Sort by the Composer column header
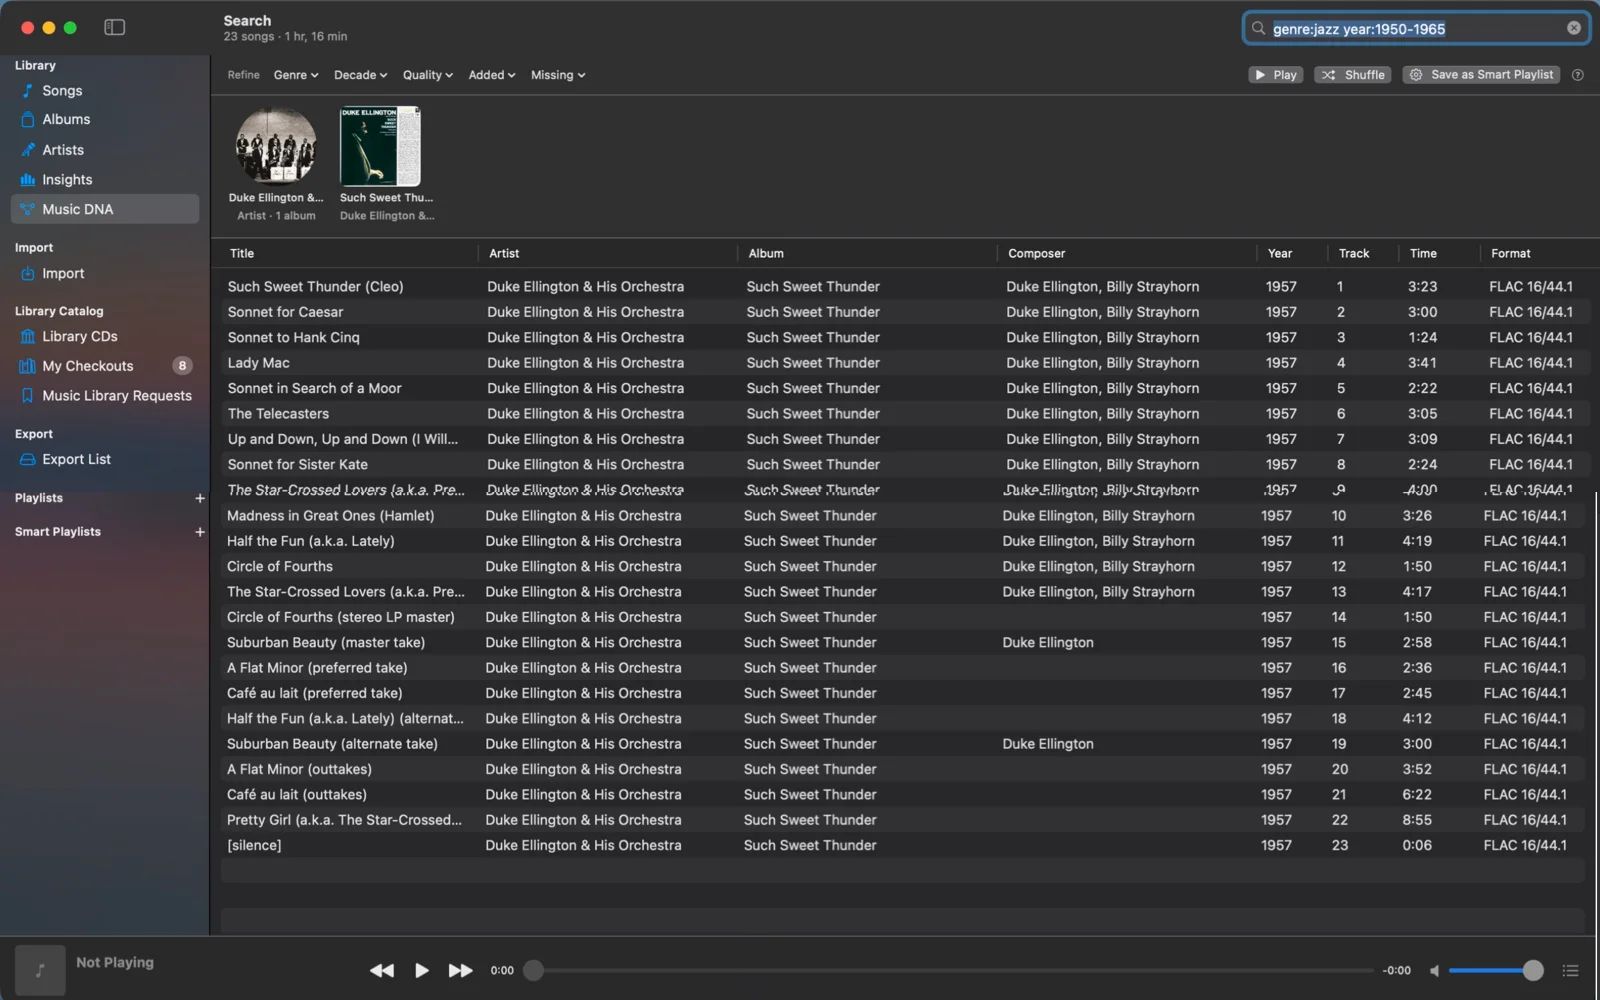The width and height of the screenshot is (1600, 1000). pos(1036,254)
